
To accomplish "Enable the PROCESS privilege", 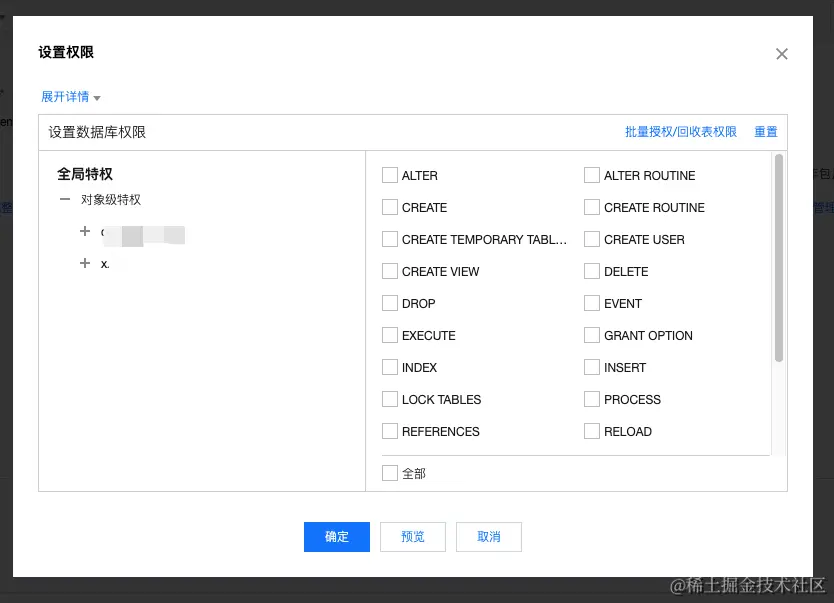I will [x=592, y=399].
